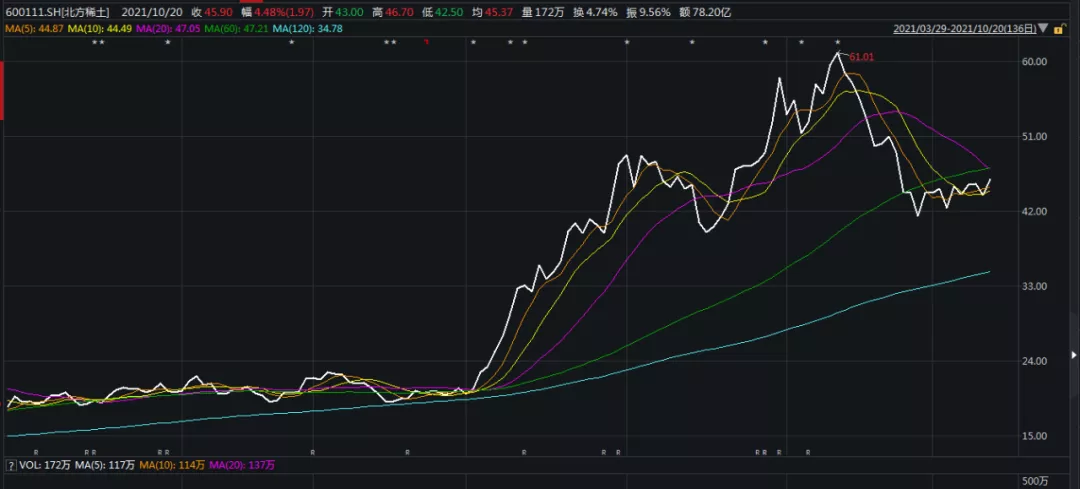Click the small red flag marker at chart top

coord(427,43)
